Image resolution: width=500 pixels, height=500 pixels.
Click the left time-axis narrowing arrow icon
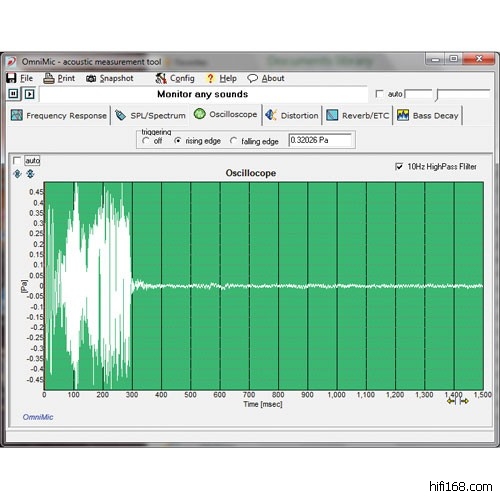coord(452,401)
